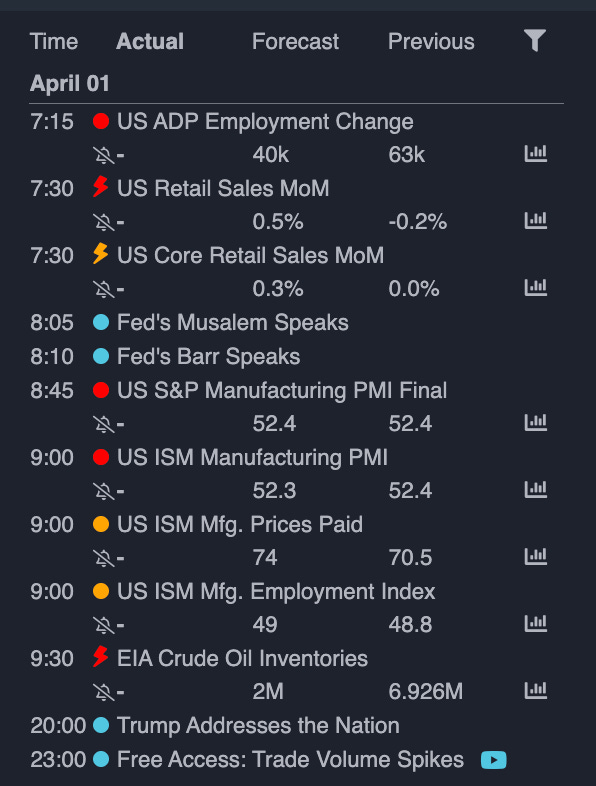Image resolution: width=596 pixels, height=786 pixels.
Task: Open chart for US ISM Manufacturing PMI
Action: tap(535, 490)
